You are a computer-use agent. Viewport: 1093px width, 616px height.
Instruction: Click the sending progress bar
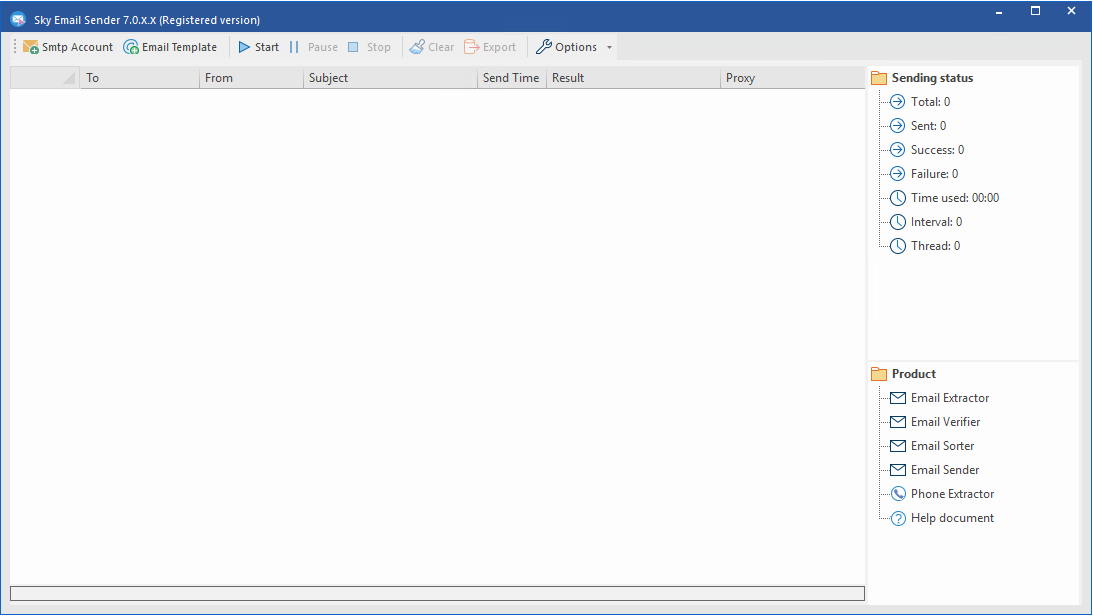(x=437, y=594)
